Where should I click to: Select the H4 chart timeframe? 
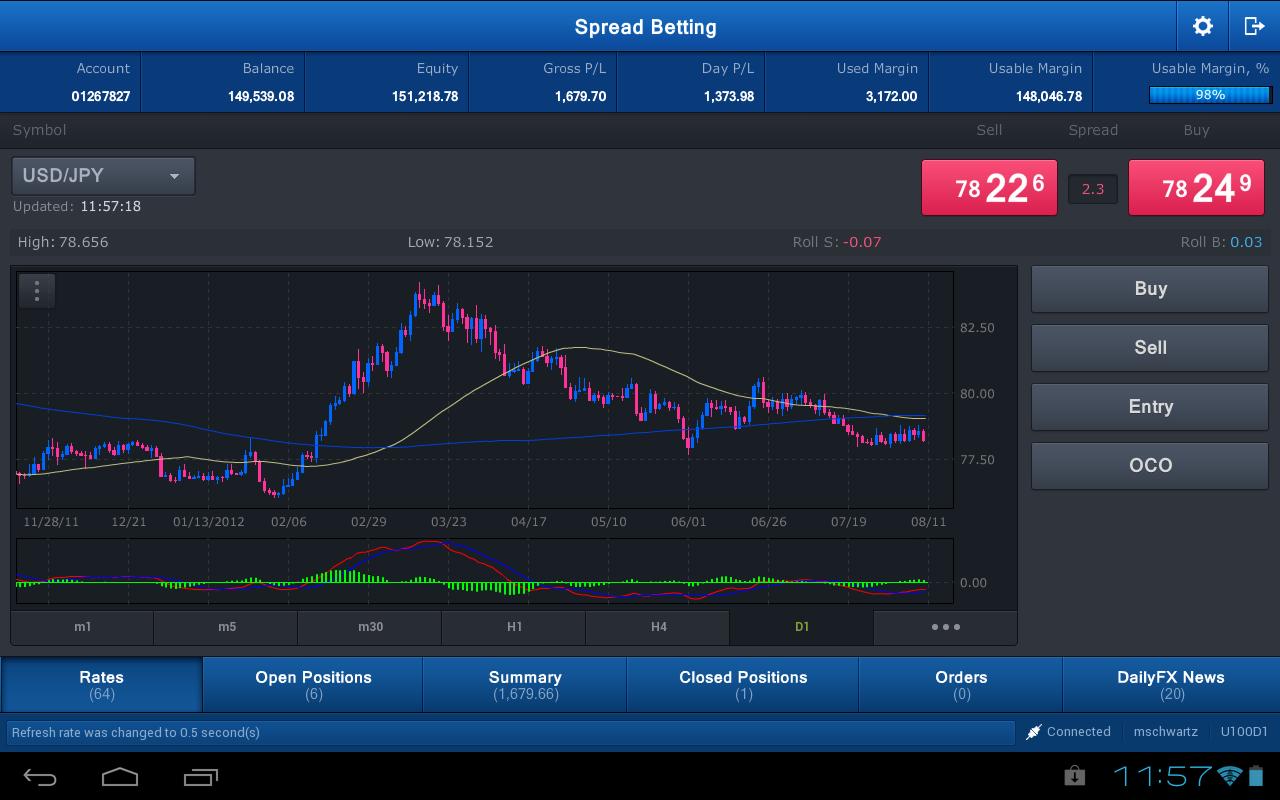658,627
